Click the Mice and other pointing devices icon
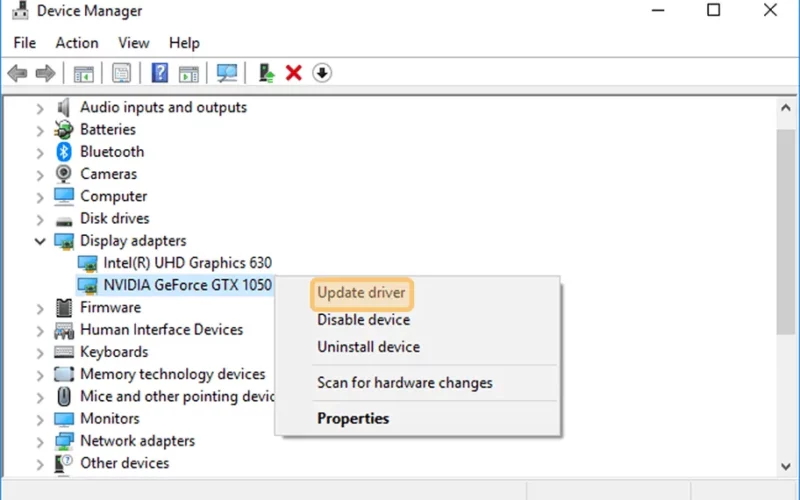This screenshot has height=500, width=800. (64, 396)
